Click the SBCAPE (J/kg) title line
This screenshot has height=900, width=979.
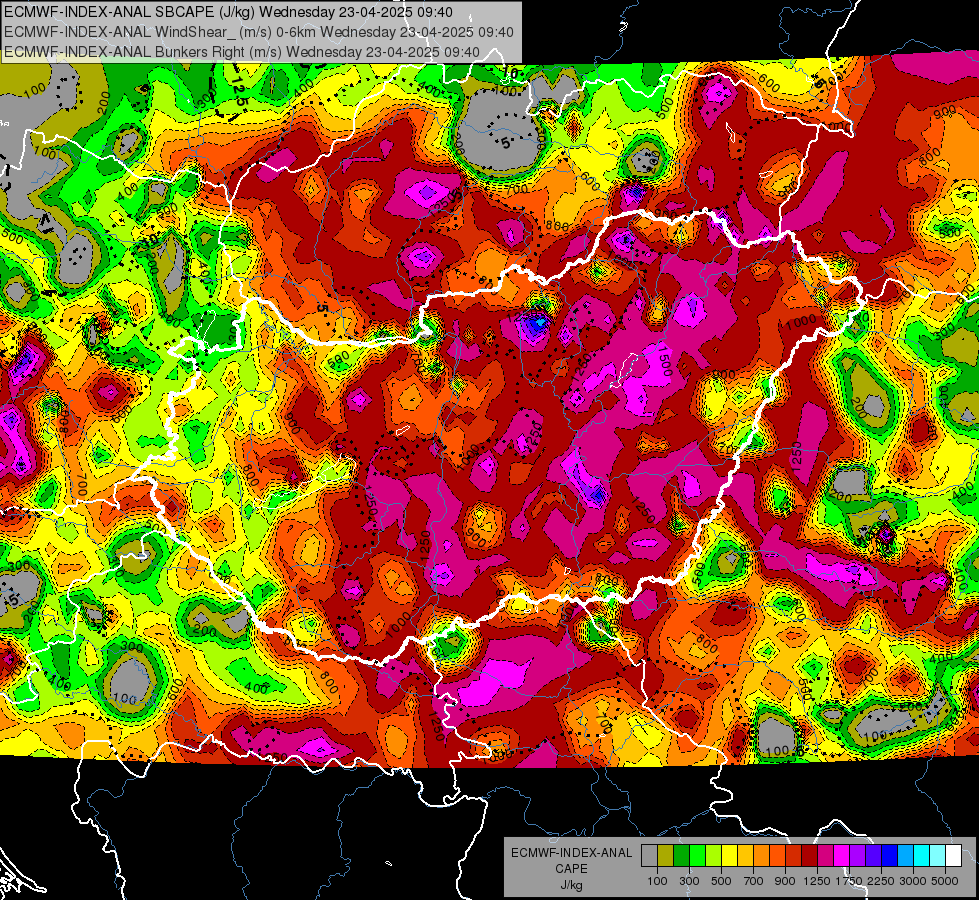click(229, 12)
